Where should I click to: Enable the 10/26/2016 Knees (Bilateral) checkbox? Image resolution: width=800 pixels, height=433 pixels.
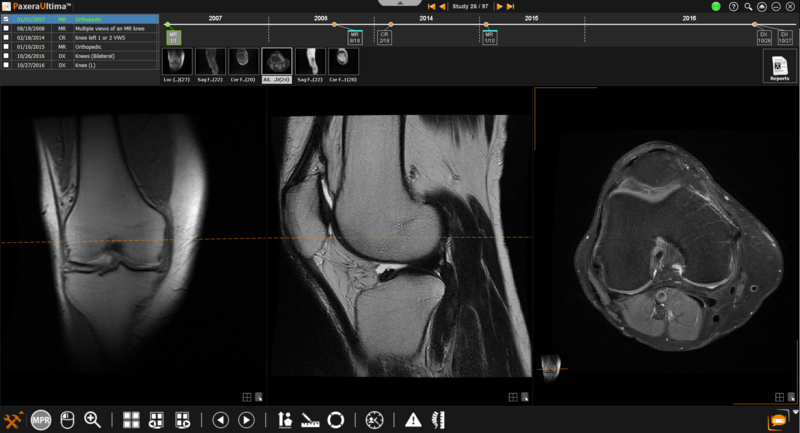click(x=6, y=55)
